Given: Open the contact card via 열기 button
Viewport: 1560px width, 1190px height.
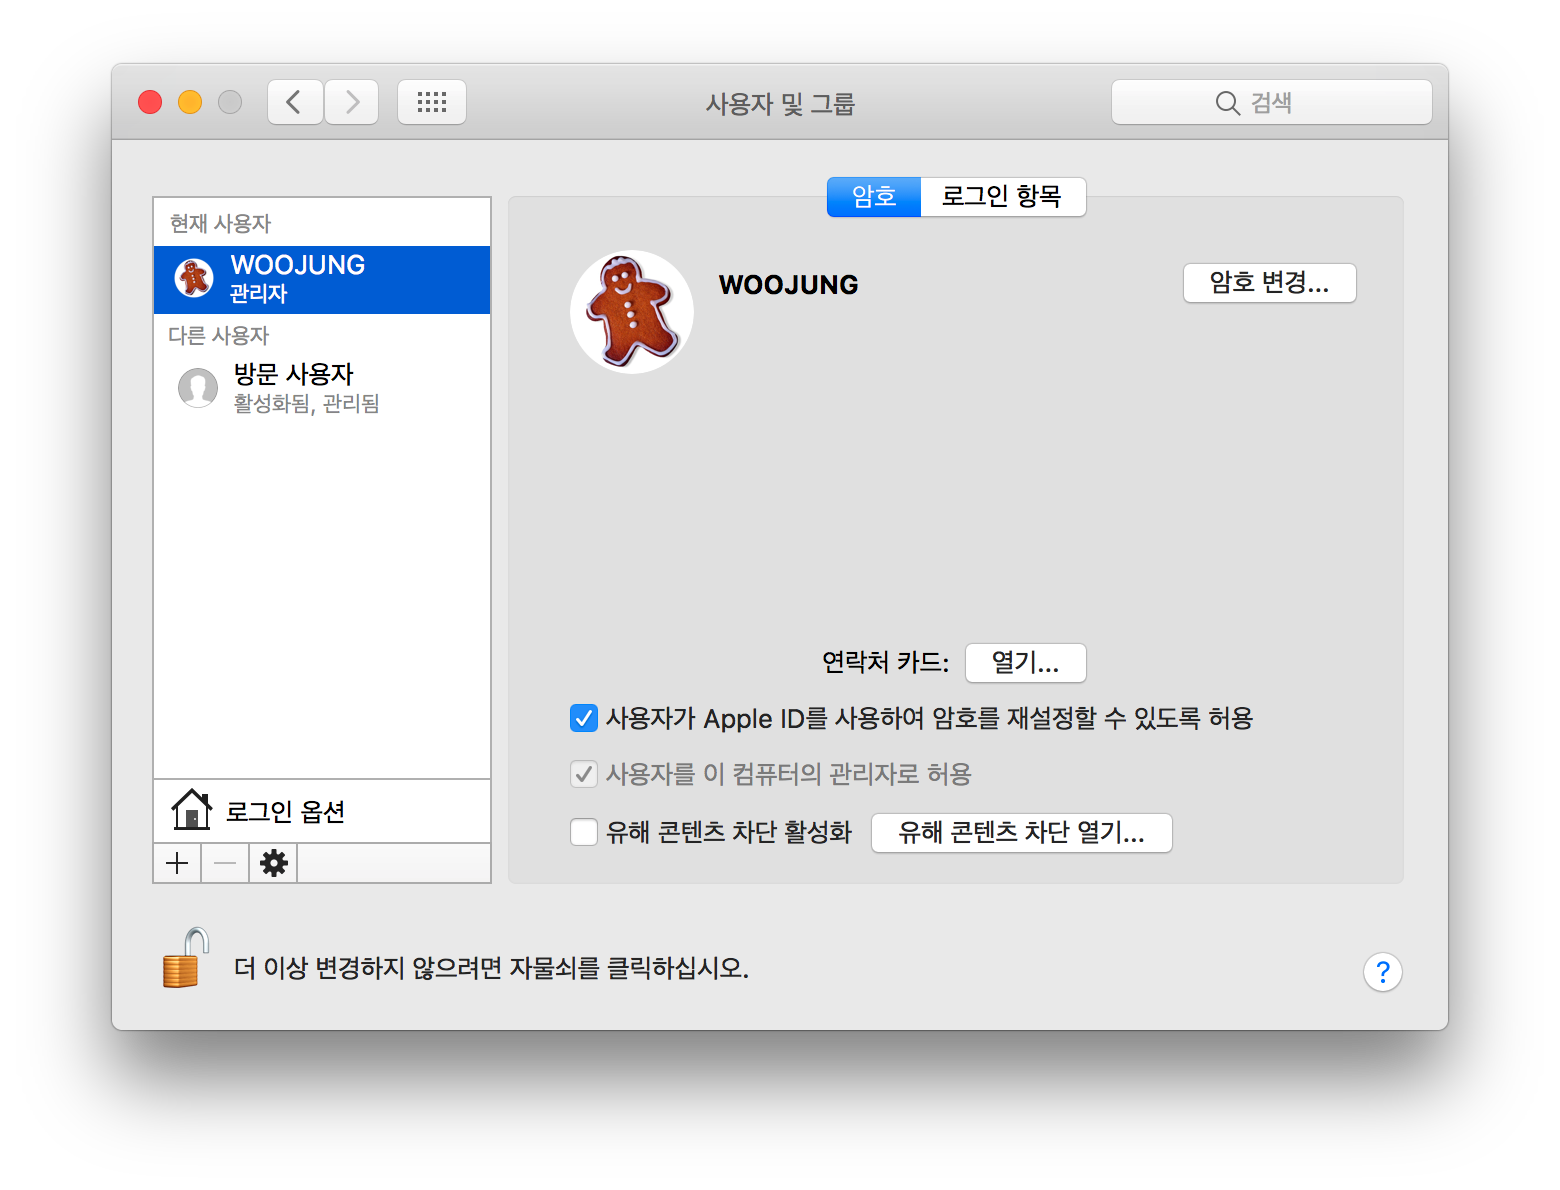Looking at the screenshot, I should (1025, 662).
